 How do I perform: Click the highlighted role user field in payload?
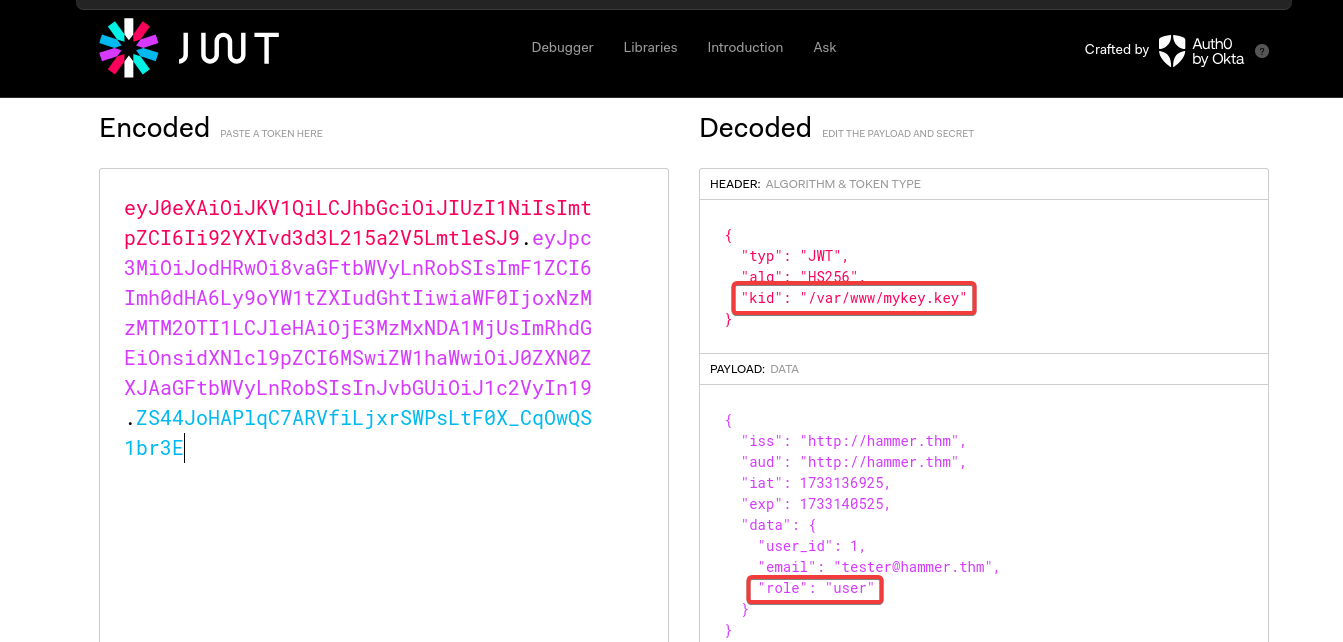pos(814,588)
